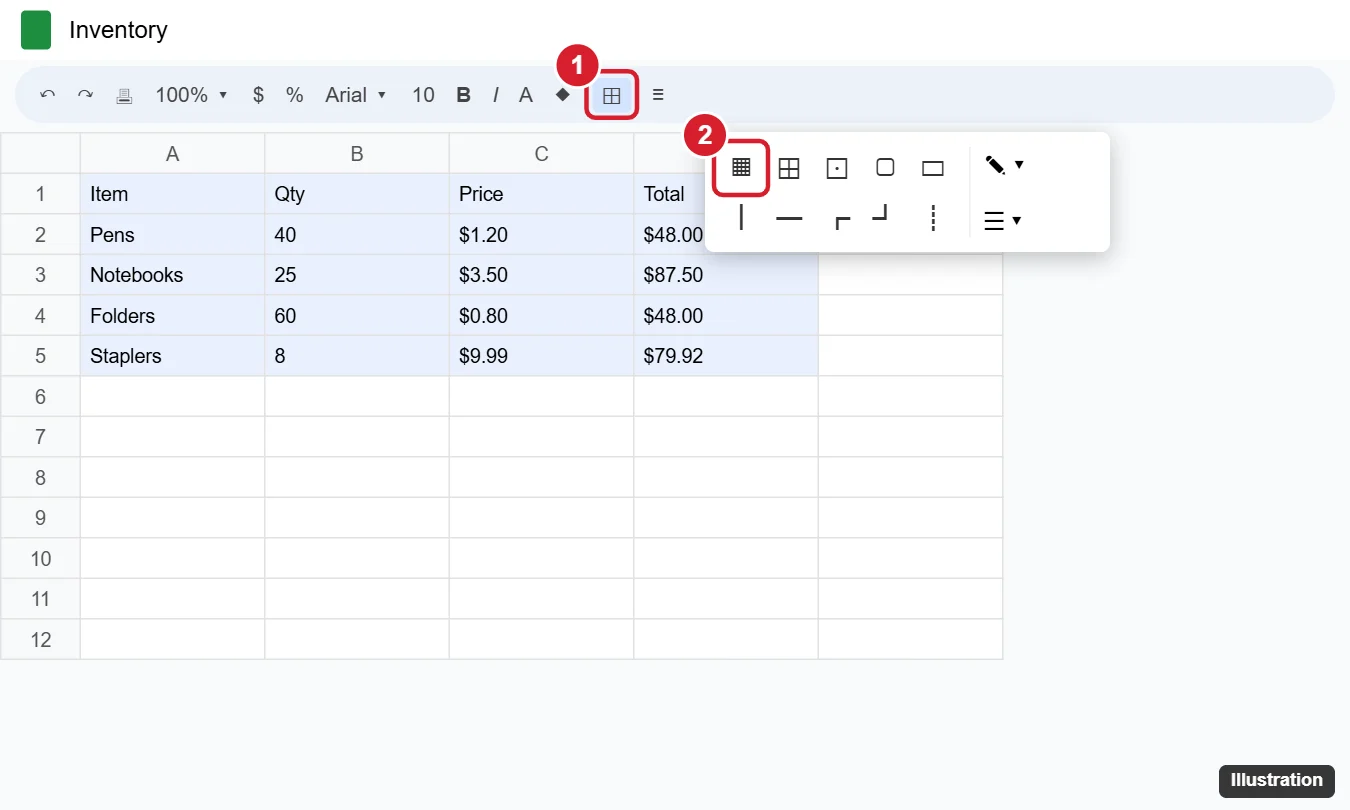Apply all borders option in popup
This screenshot has width=1350, height=810.
pos(741,168)
